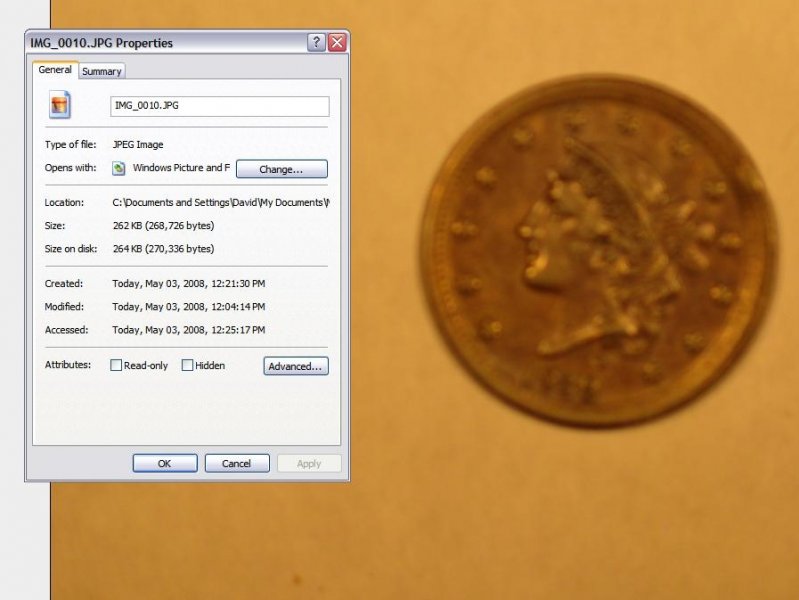This screenshot has width=799, height=600.
Task: Click the Accessed date ending 12:25:17 PM
Action: pyautogui.click(x=189, y=330)
